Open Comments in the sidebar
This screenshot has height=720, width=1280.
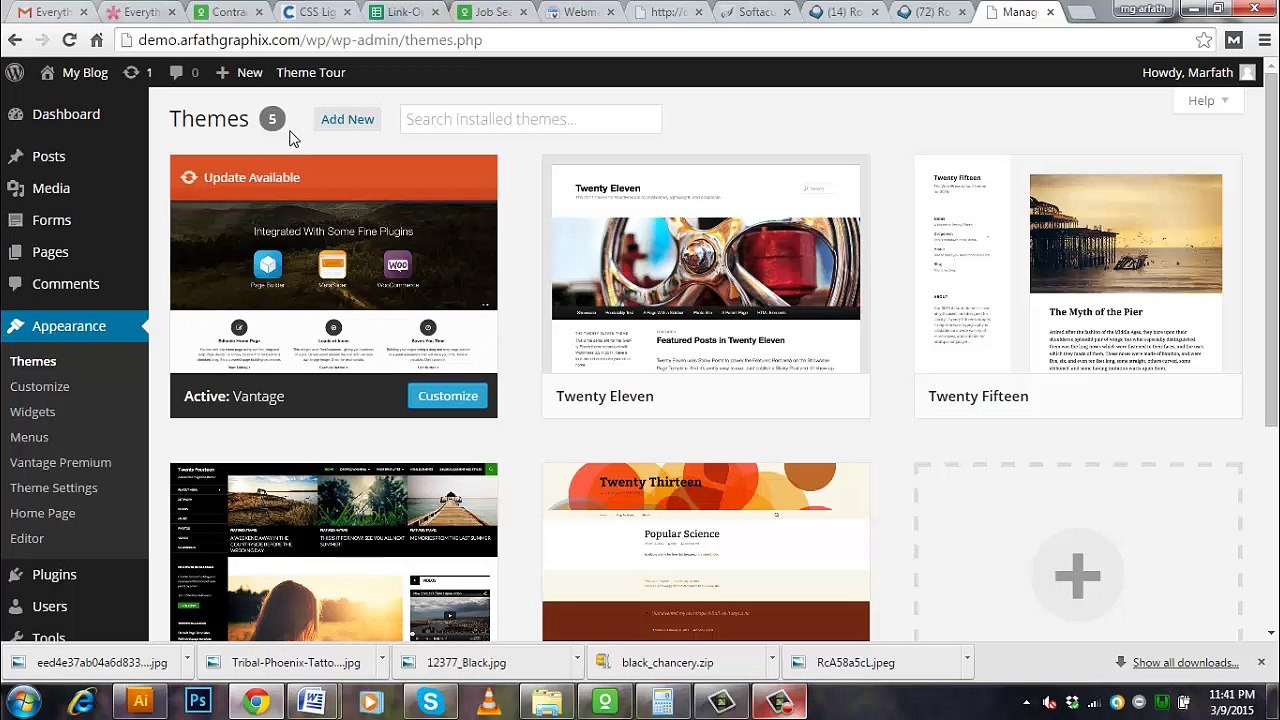click(x=74, y=284)
